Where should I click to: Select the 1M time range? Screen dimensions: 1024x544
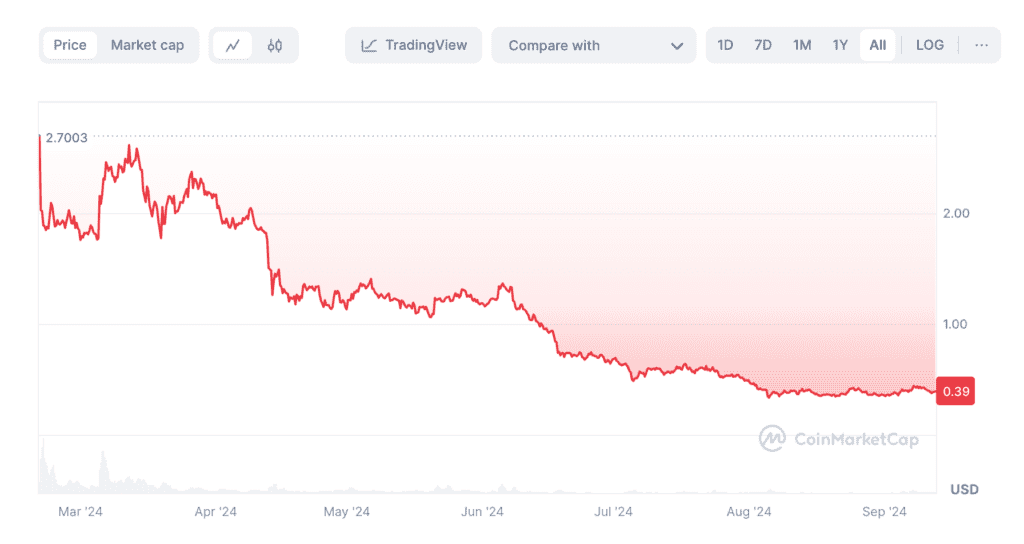(802, 45)
